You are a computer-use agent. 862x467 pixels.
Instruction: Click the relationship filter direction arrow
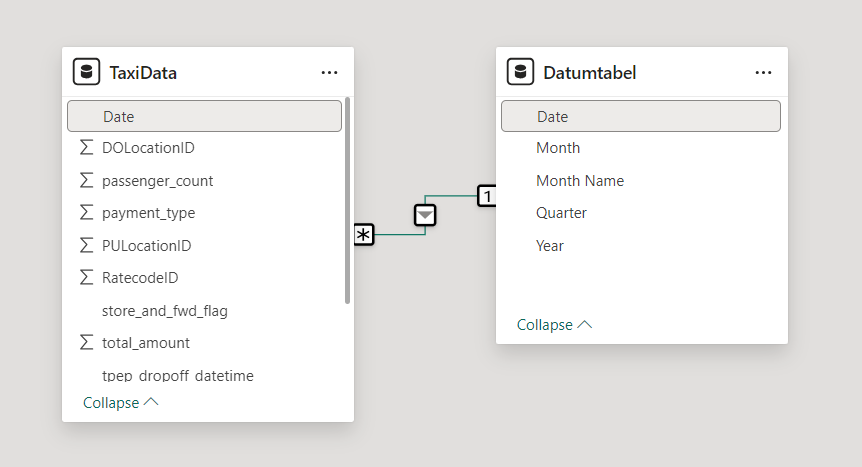(425, 214)
